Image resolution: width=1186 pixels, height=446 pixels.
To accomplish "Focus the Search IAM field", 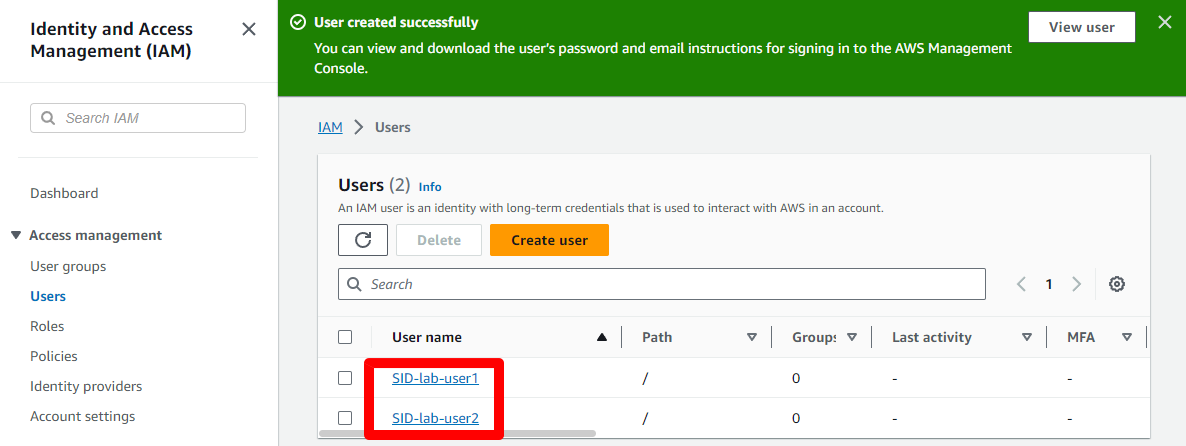I will [138, 118].
